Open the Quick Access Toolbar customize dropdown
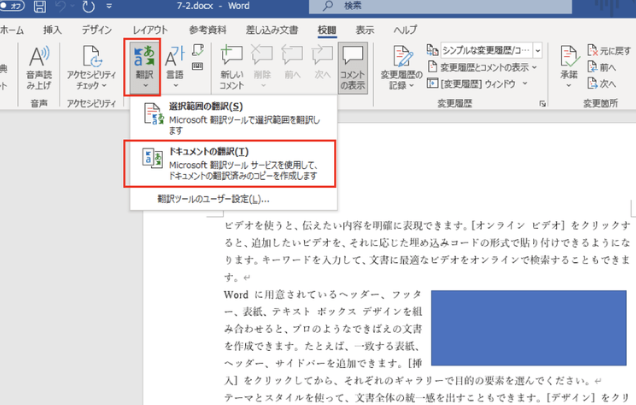Viewport: 636px width, 405px height. click(x=109, y=6)
